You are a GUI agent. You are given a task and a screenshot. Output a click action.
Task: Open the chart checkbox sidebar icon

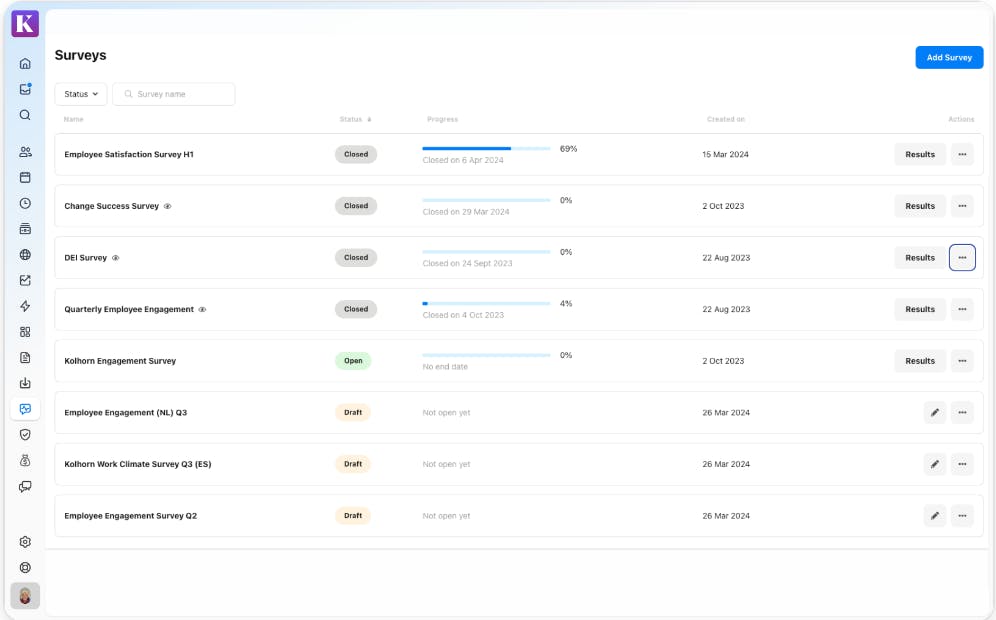tap(25, 280)
